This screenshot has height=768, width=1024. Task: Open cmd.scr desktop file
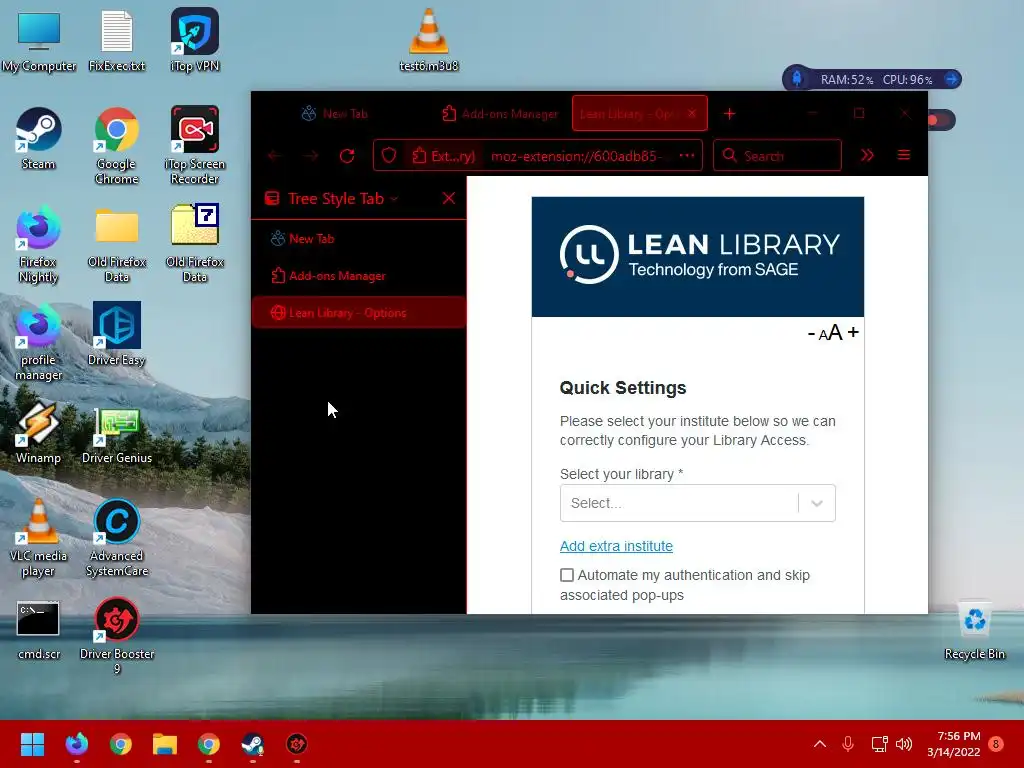point(39,630)
